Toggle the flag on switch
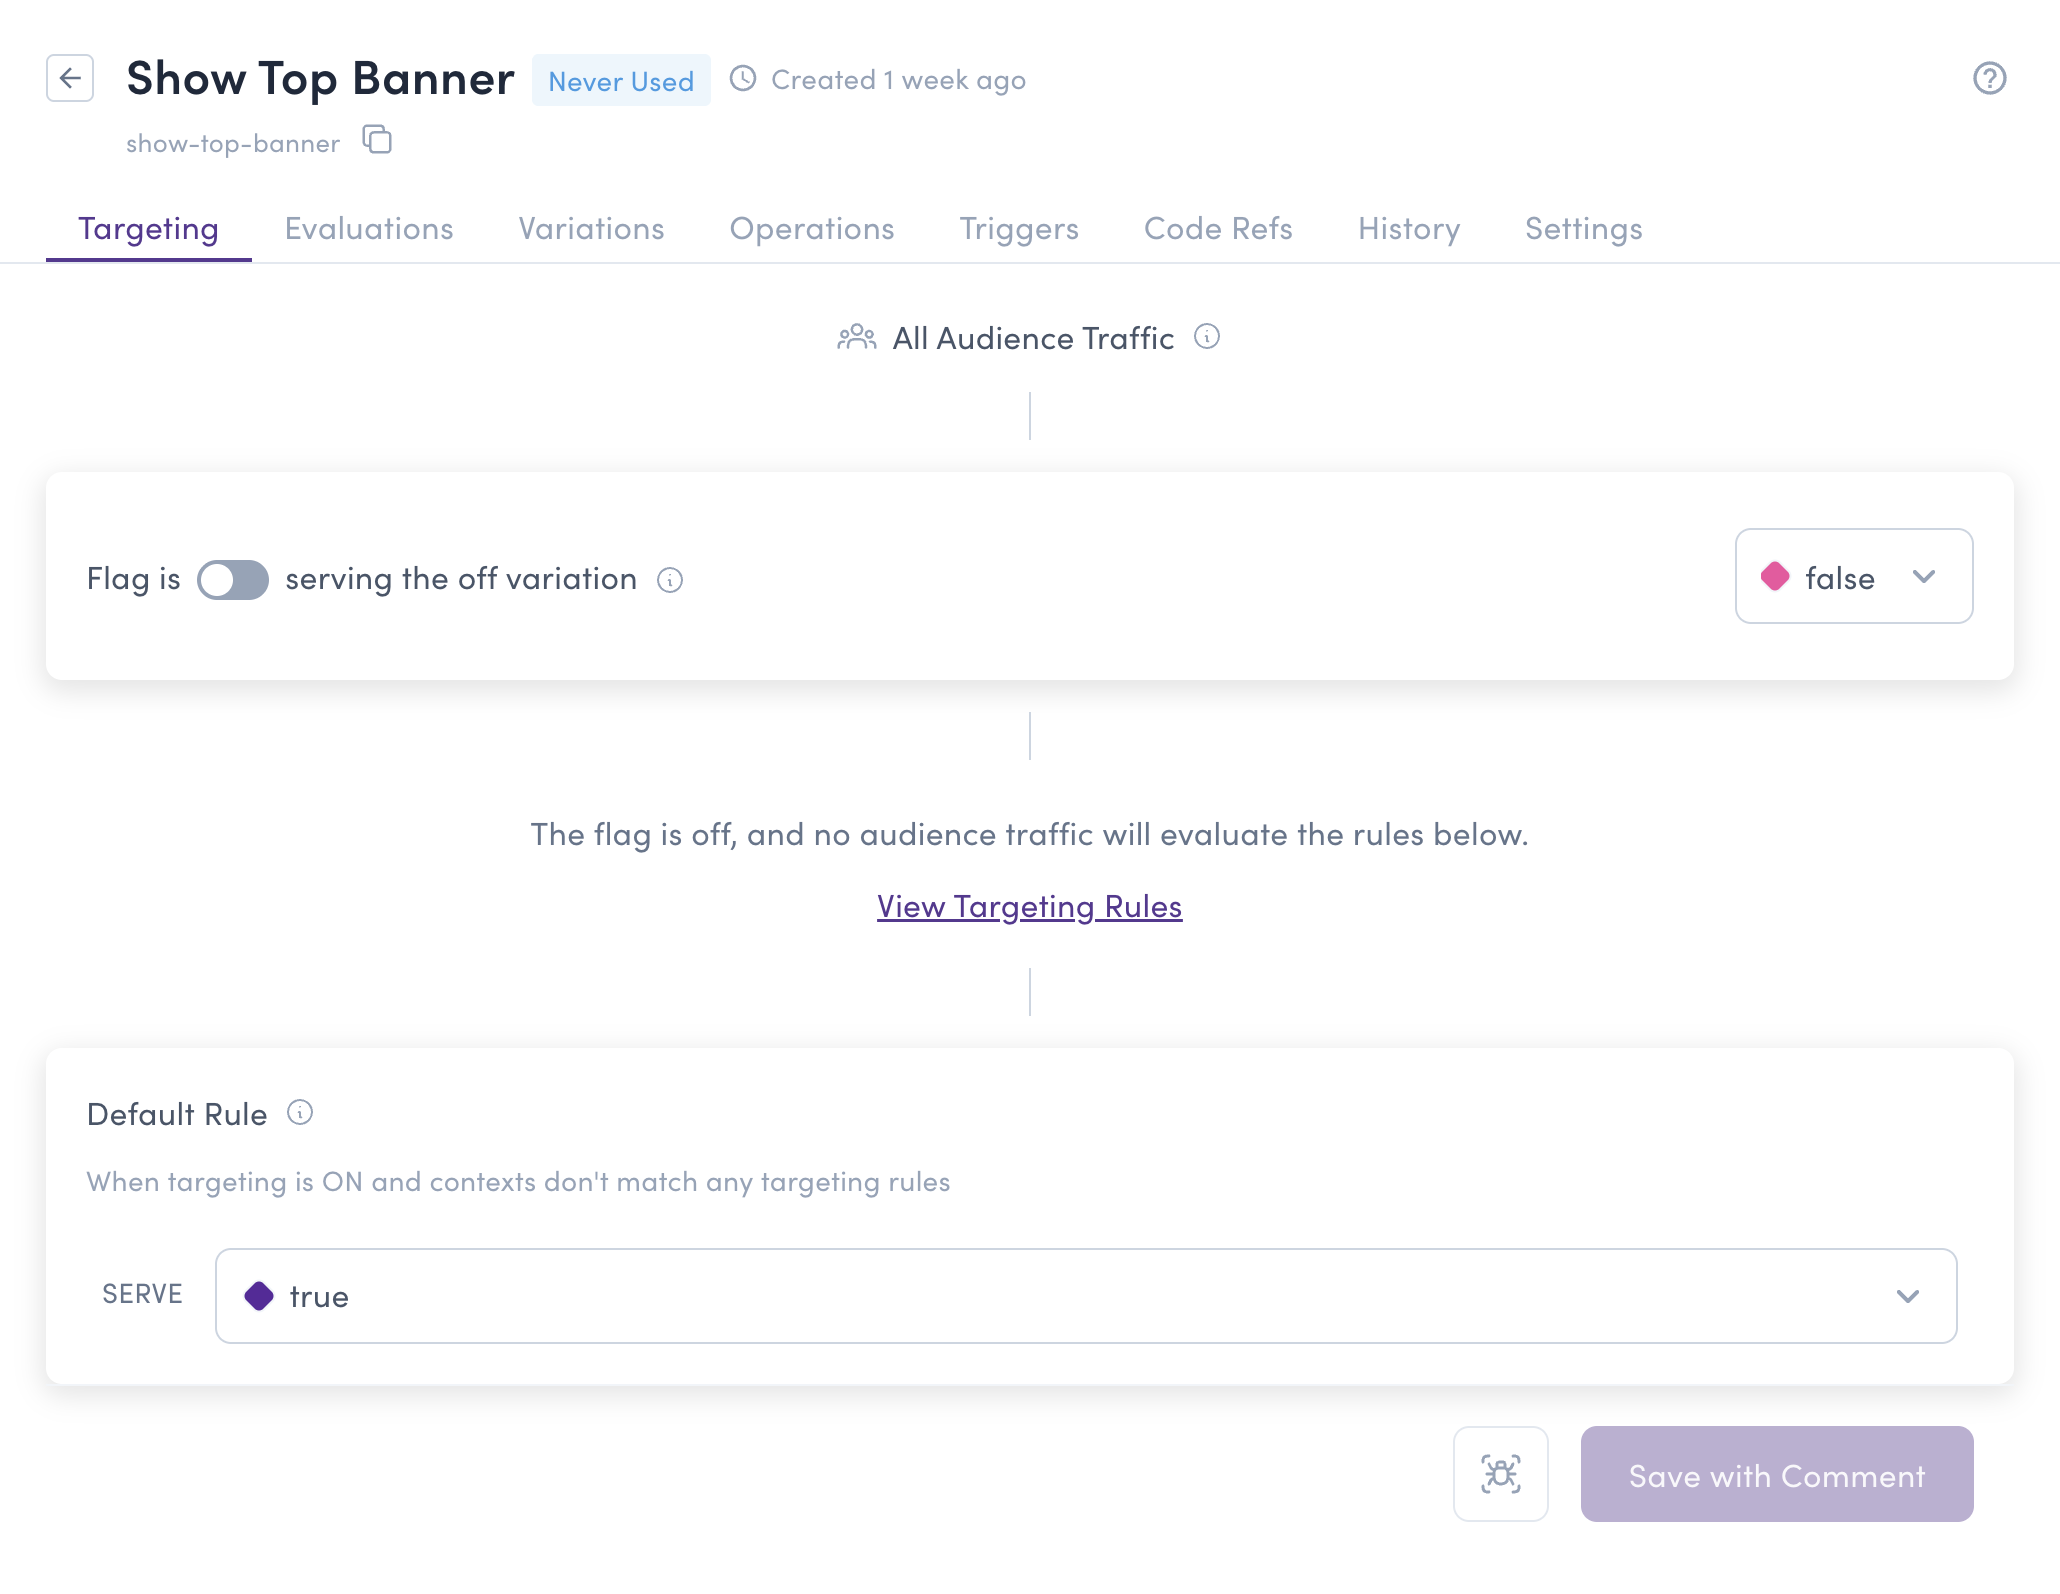2060x1594 pixels. coord(233,580)
